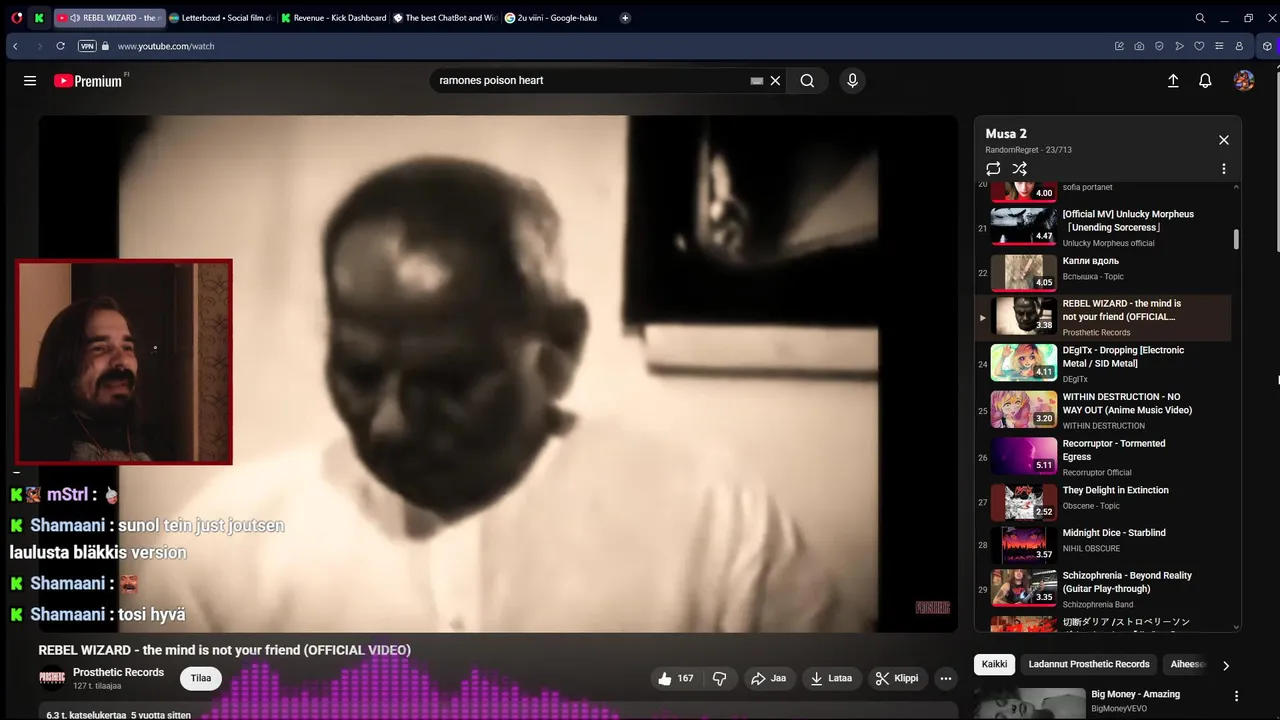Image resolution: width=1280 pixels, height=720 pixels.
Task: Go to the YouTube Premium home logo
Action: pos(88,81)
